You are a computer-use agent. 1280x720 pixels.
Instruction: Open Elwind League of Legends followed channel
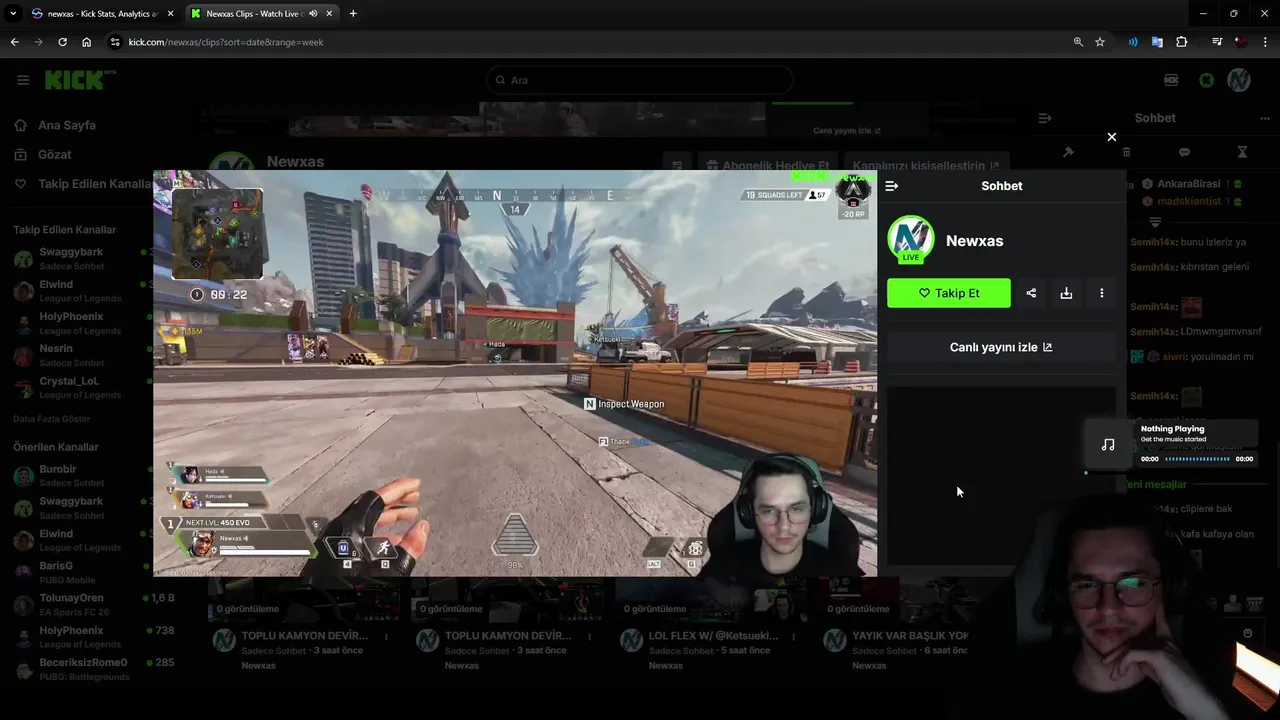pyautogui.click(x=80, y=291)
